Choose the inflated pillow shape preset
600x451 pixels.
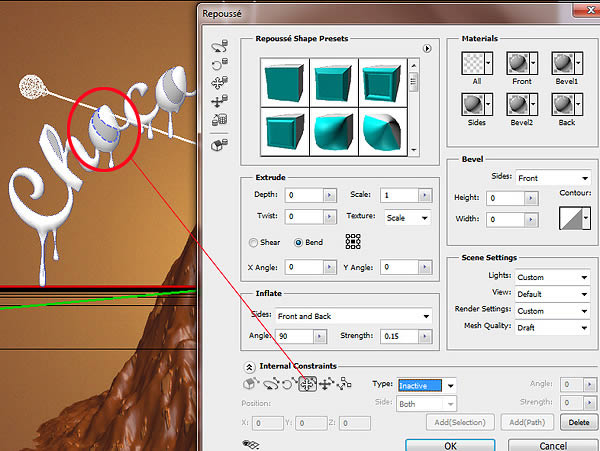coord(334,132)
